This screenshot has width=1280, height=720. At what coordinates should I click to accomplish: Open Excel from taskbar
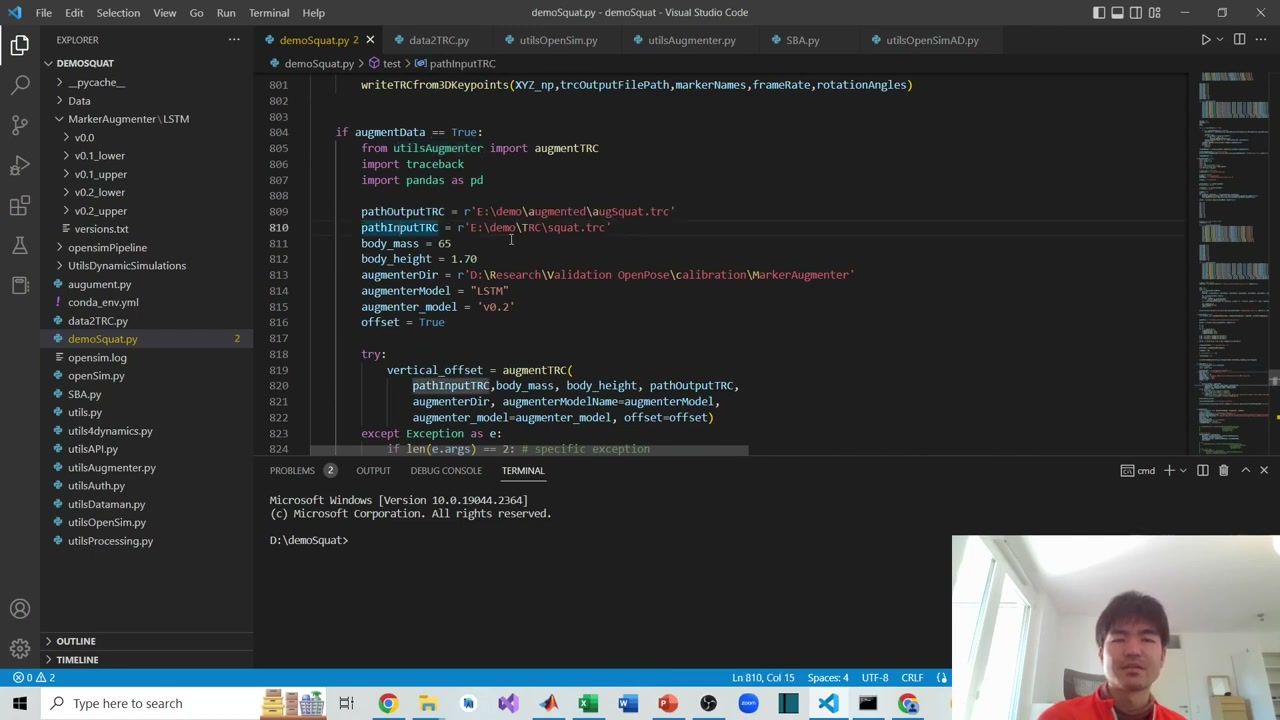pyautogui.click(x=588, y=703)
